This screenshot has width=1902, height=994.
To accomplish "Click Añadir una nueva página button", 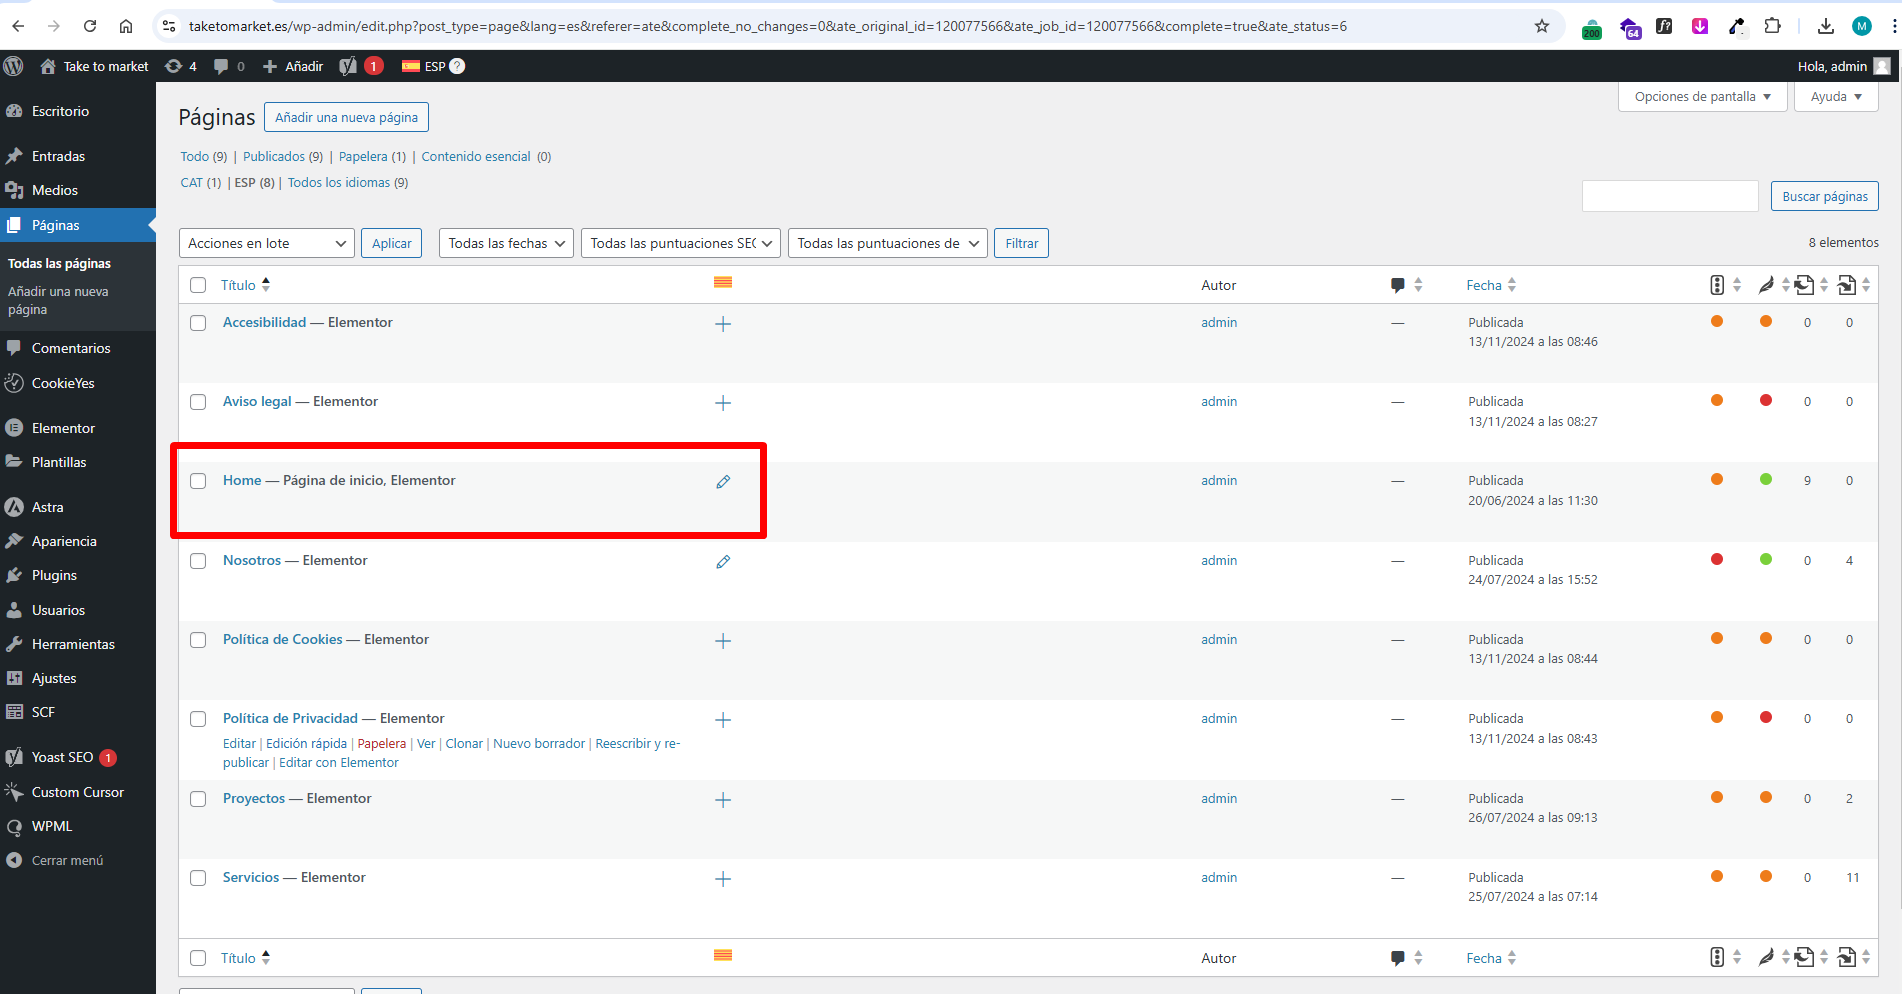I will [x=346, y=117].
